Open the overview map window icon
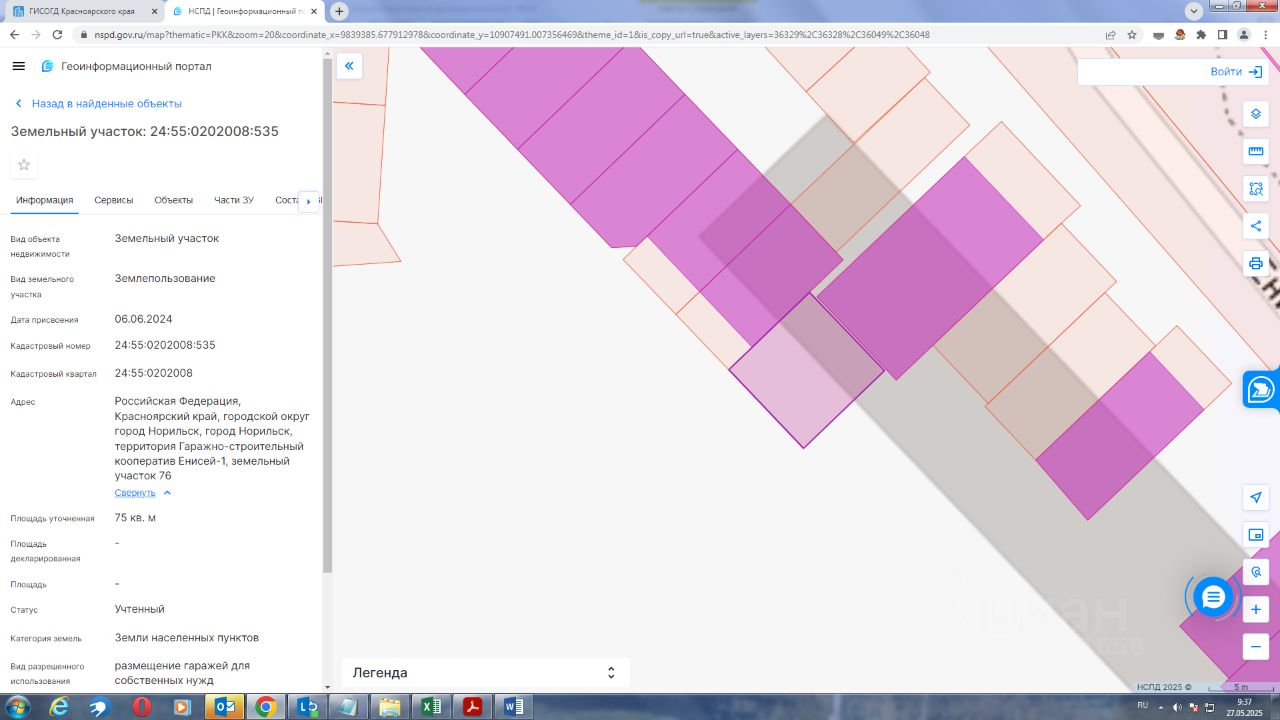Screen dimensions: 1280x720 [x=1256, y=535]
